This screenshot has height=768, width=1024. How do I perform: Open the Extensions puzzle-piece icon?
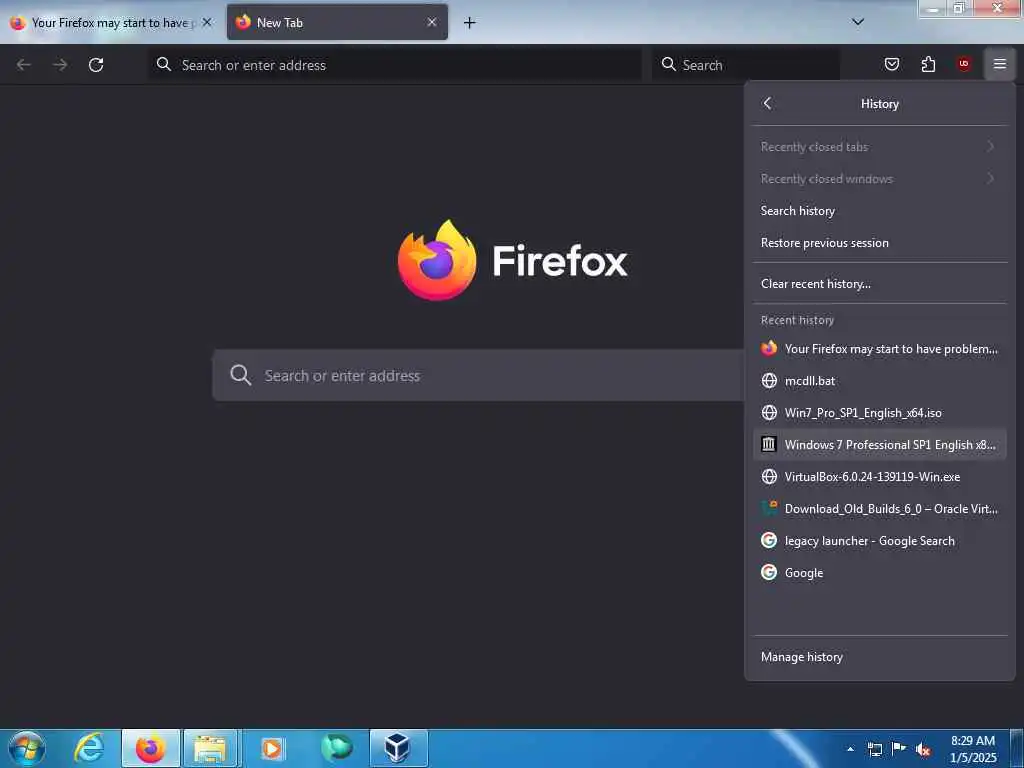pyautogui.click(x=928, y=64)
